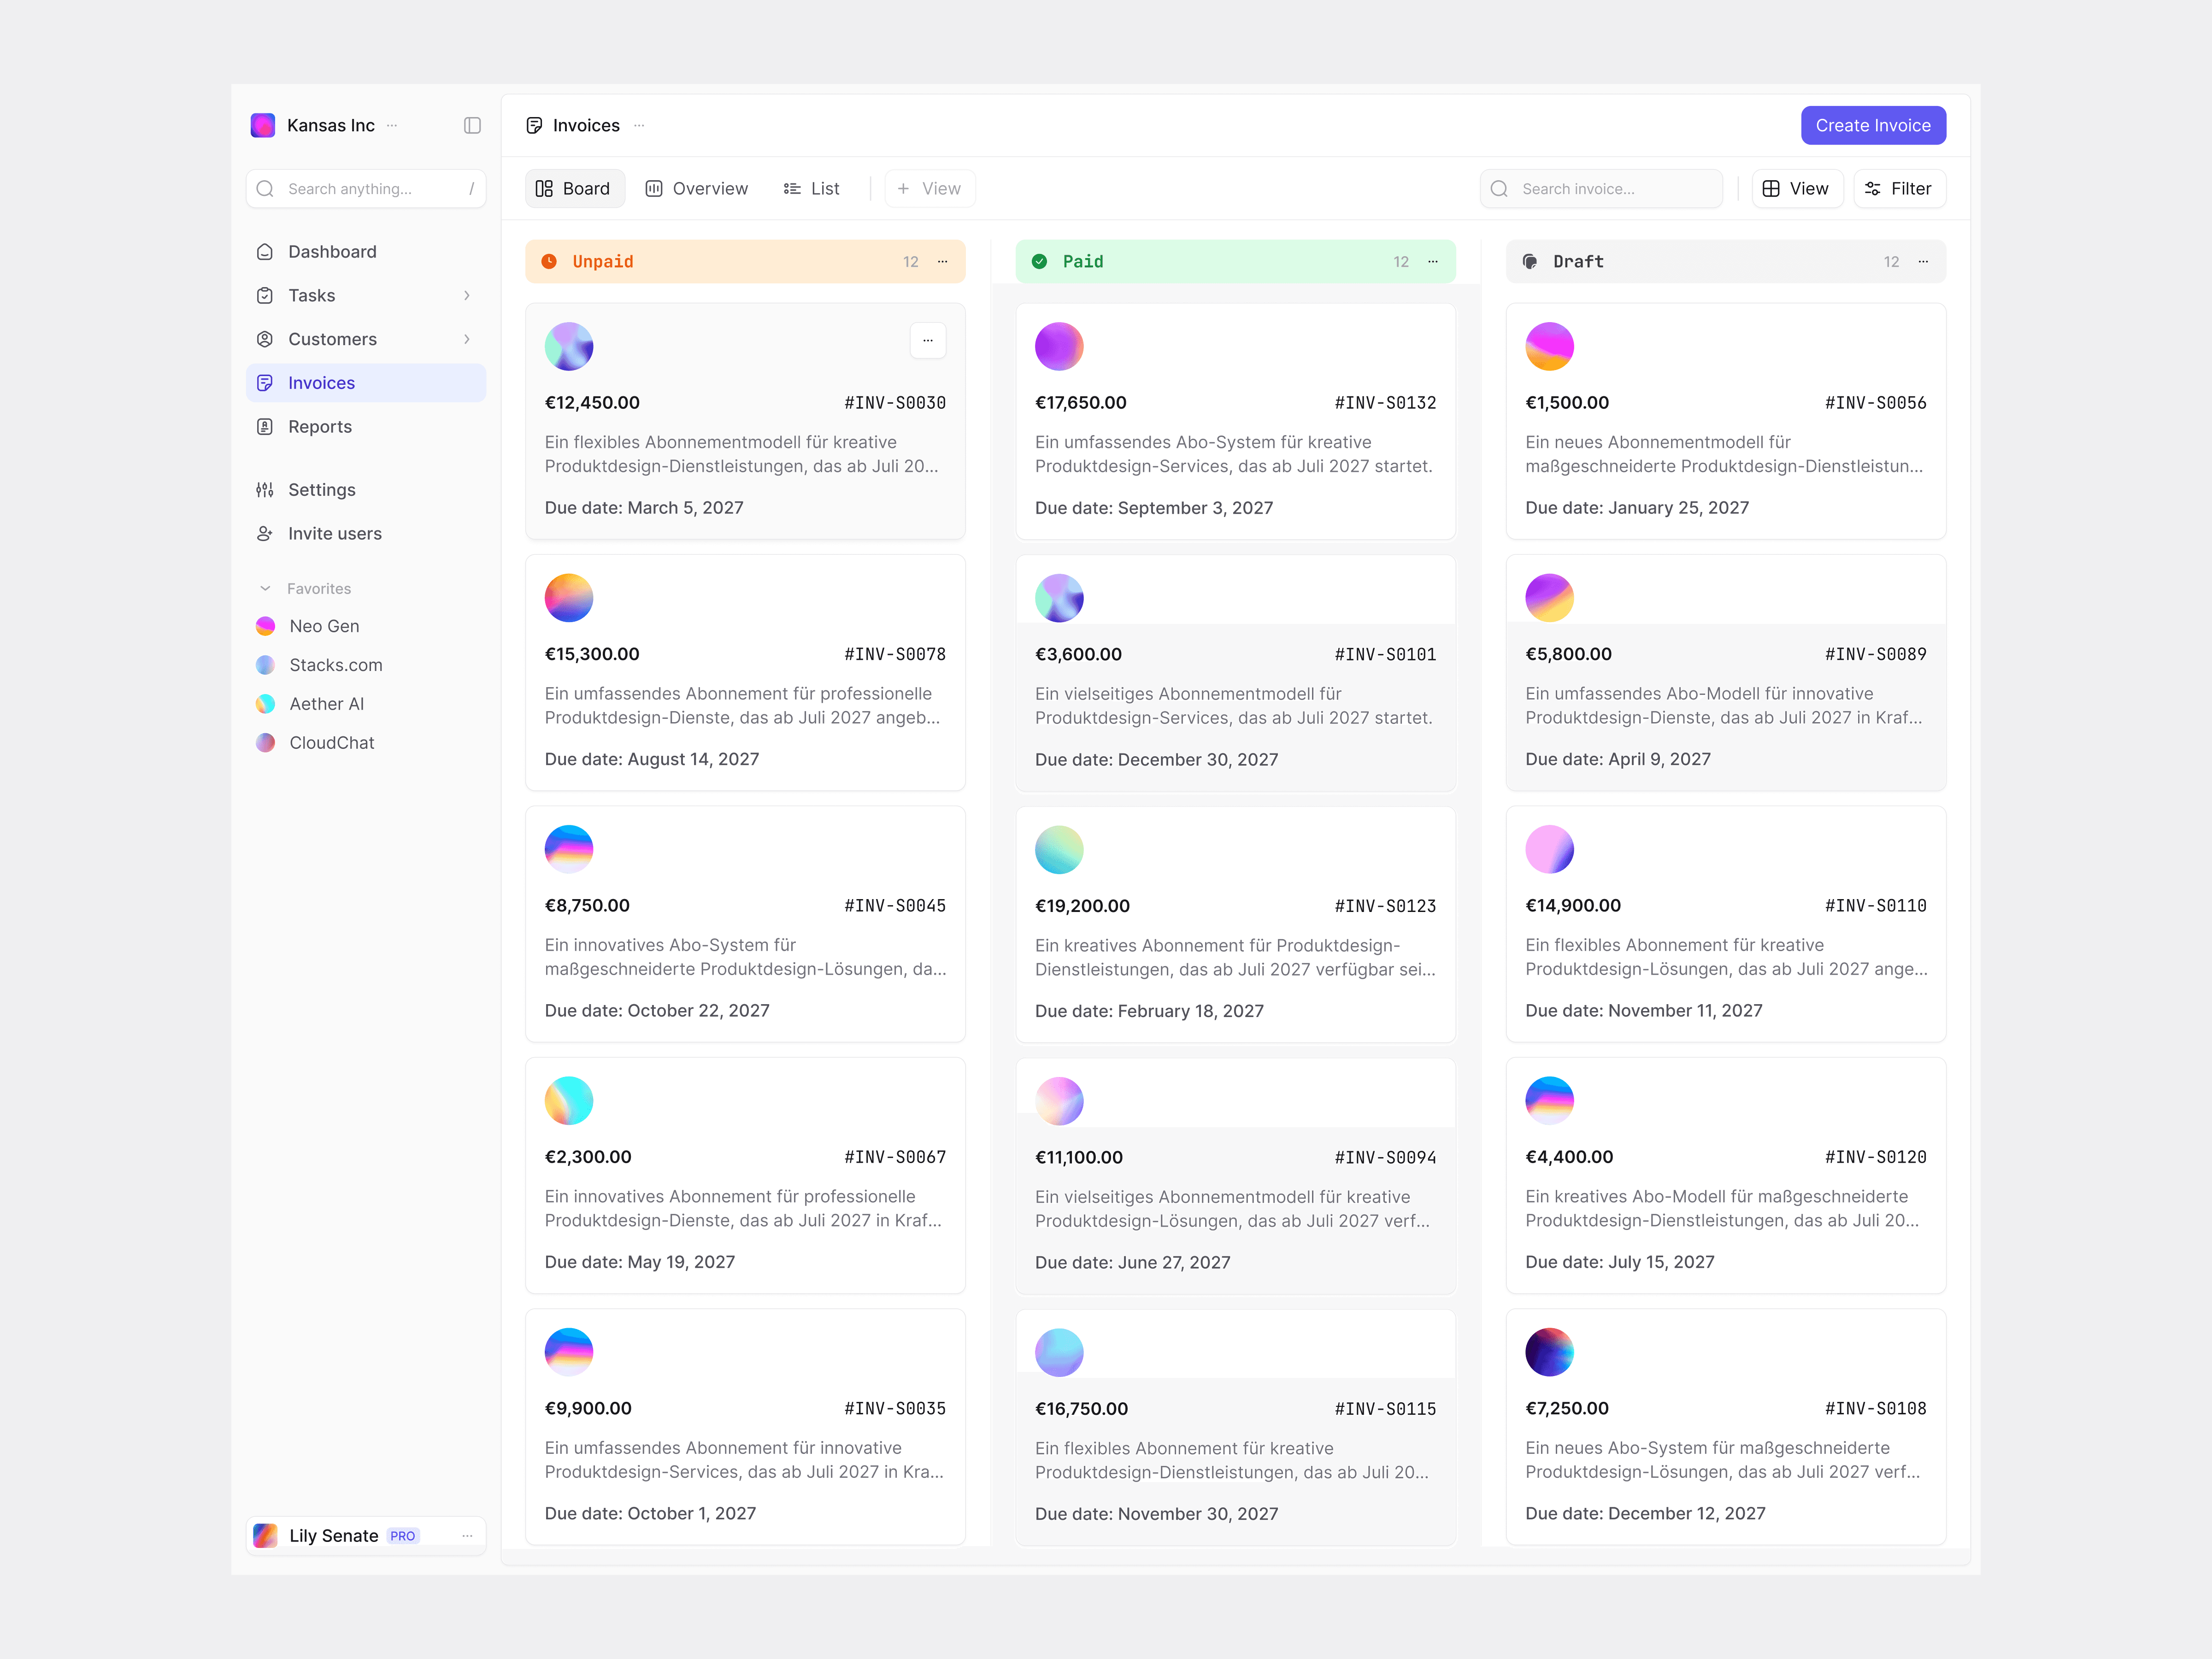This screenshot has width=2212, height=1659.
Task: Click the Settings sliders icon
Action: 265,490
